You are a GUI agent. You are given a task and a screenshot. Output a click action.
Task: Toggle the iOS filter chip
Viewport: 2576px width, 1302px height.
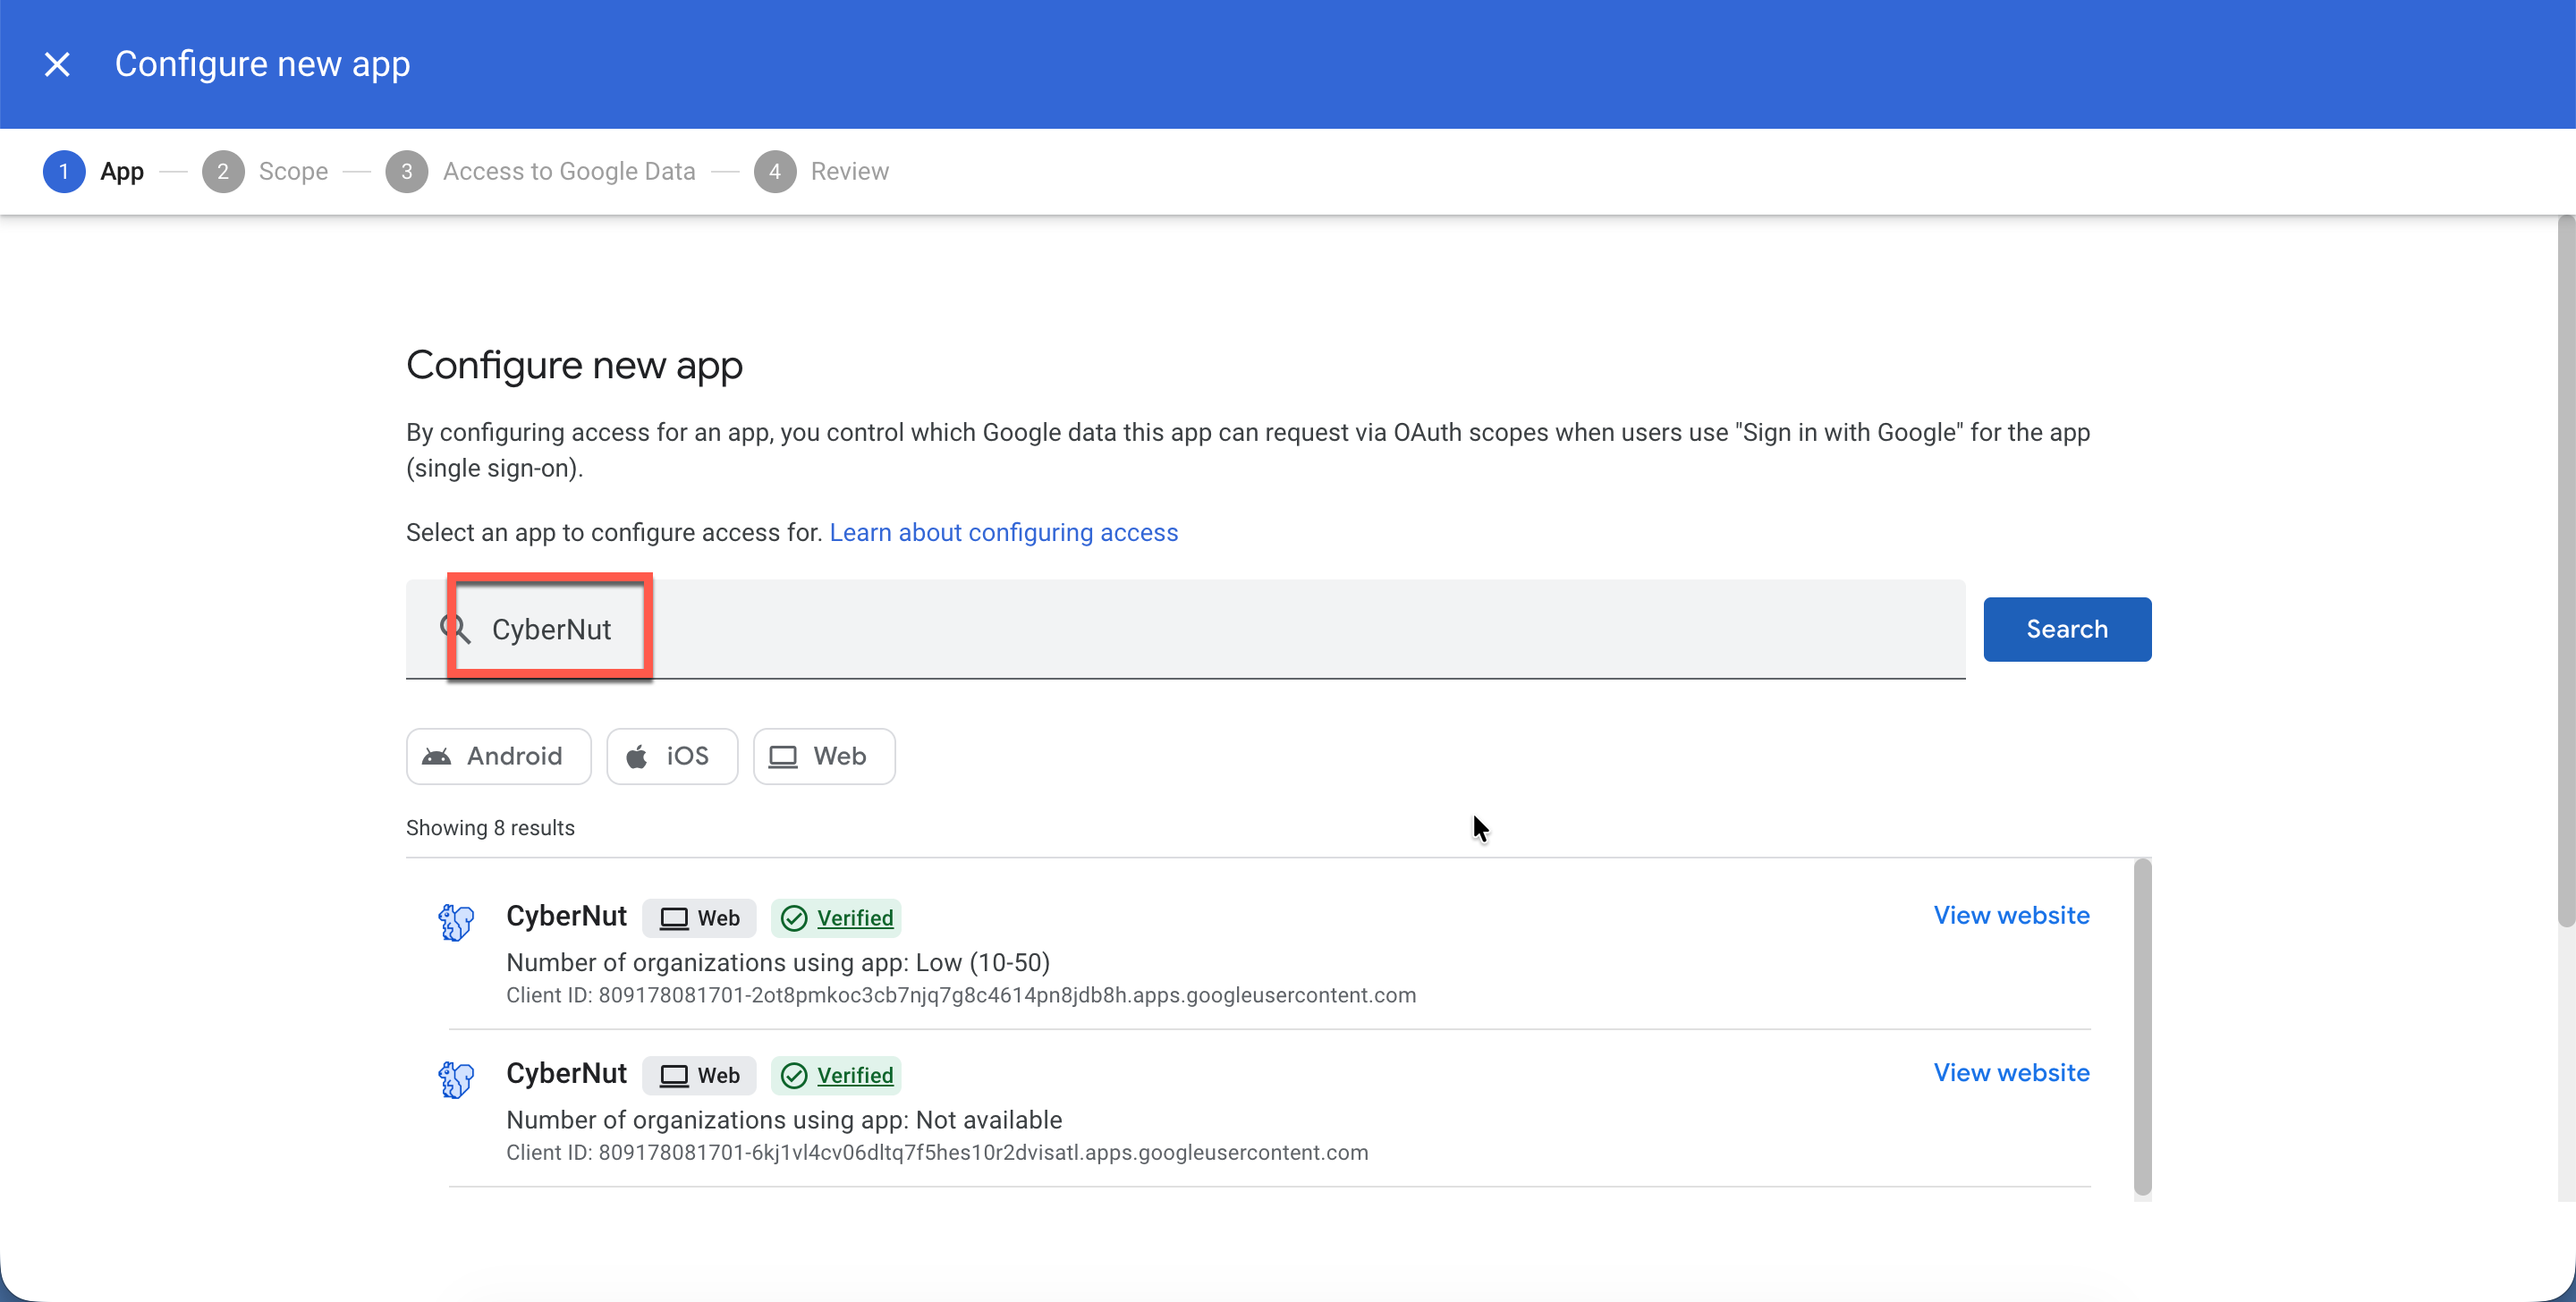tap(671, 756)
